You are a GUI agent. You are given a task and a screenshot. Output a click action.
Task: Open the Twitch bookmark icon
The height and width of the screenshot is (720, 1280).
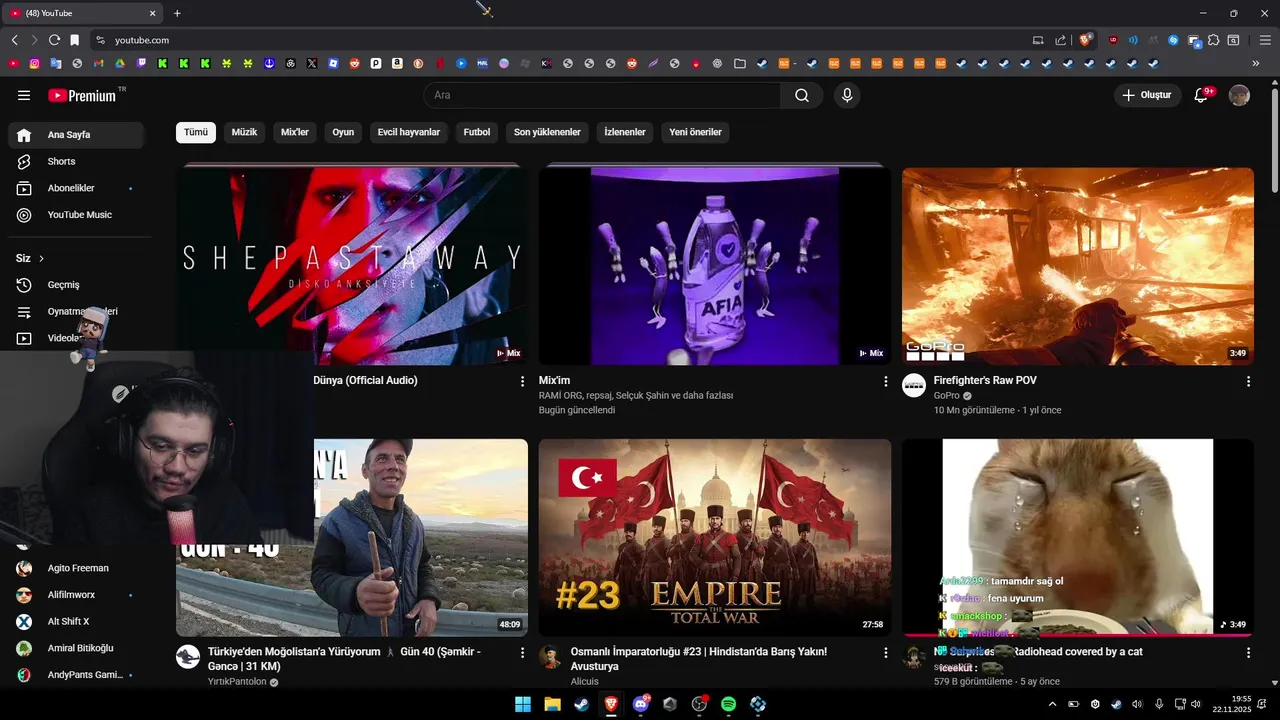pos(140,63)
